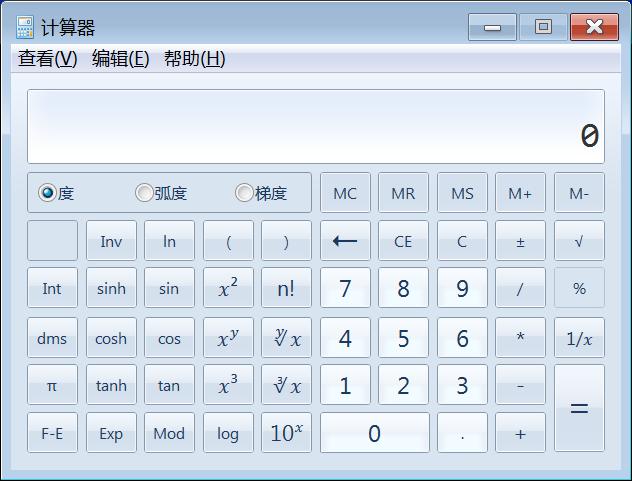Click the MC memory clear button

345,193
